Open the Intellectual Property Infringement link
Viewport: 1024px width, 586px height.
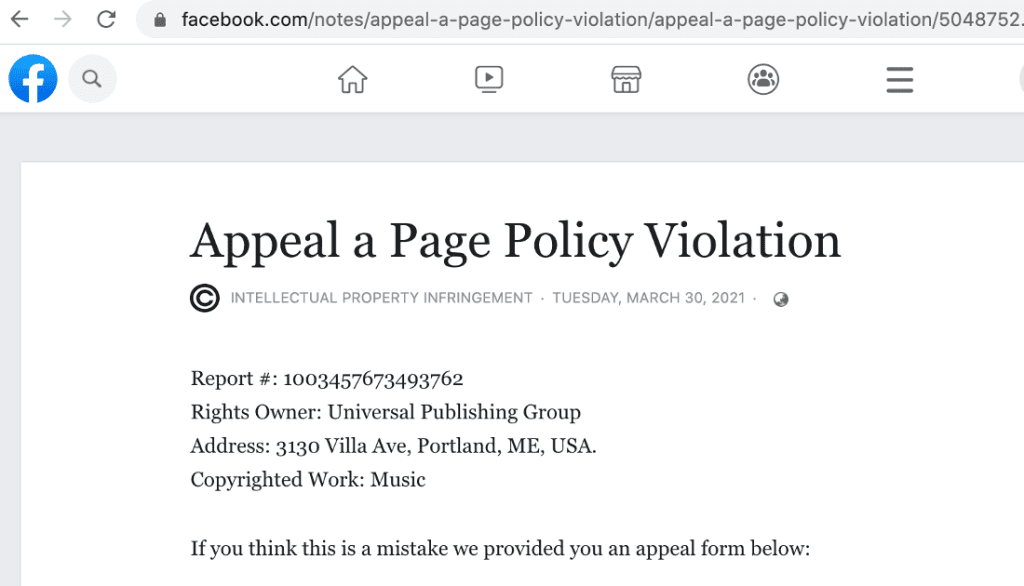[381, 297]
